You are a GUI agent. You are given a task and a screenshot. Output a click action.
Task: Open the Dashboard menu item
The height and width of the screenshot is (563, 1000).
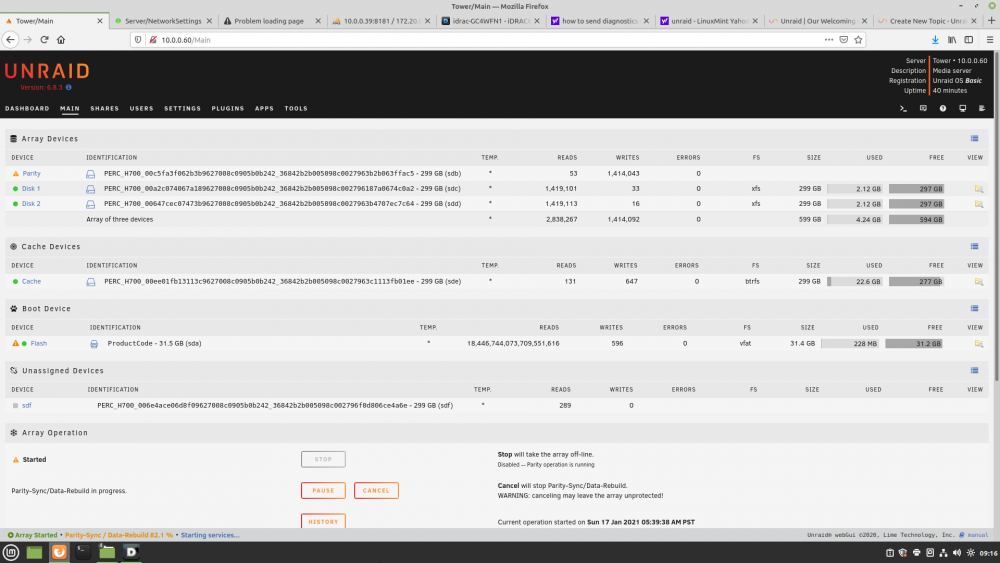point(27,108)
